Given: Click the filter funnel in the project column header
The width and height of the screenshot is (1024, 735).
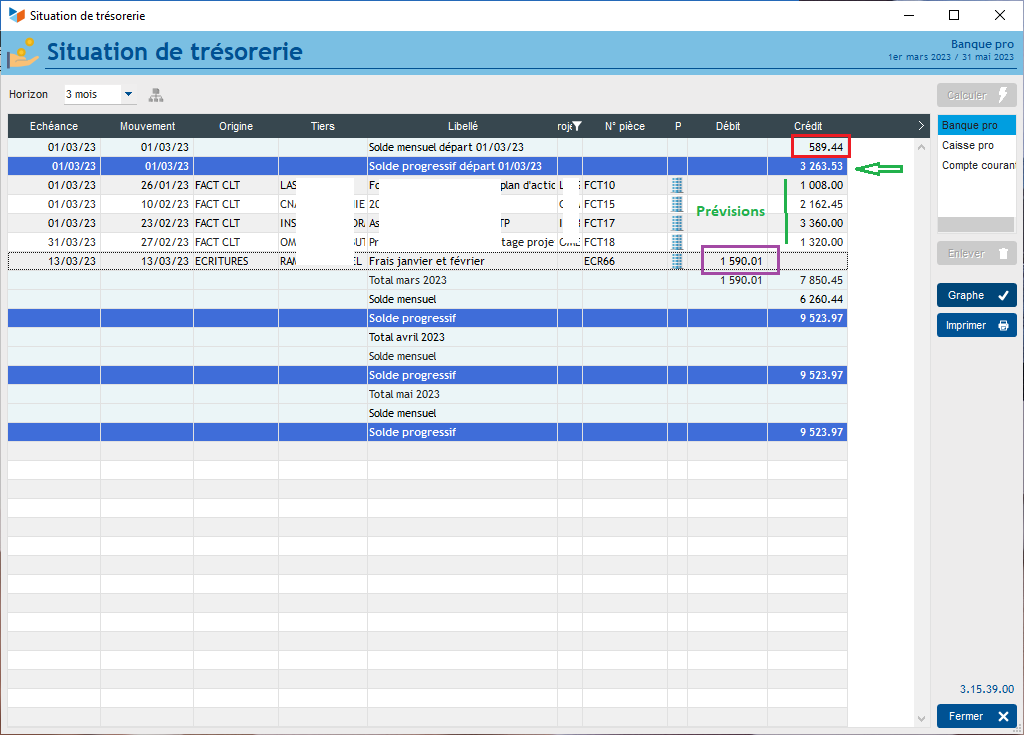Looking at the screenshot, I should pyautogui.click(x=576, y=126).
